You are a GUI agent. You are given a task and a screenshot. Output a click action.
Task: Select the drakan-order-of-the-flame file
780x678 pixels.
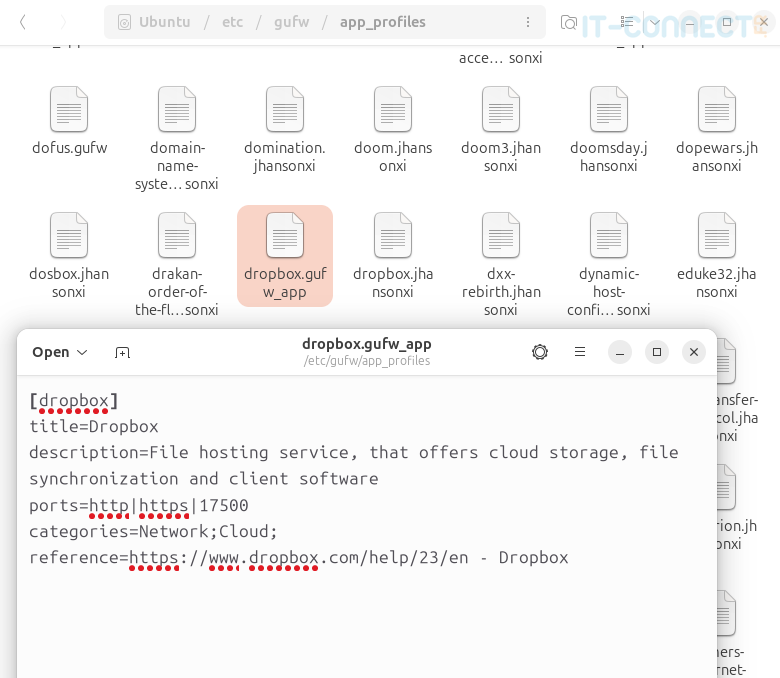(177, 265)
